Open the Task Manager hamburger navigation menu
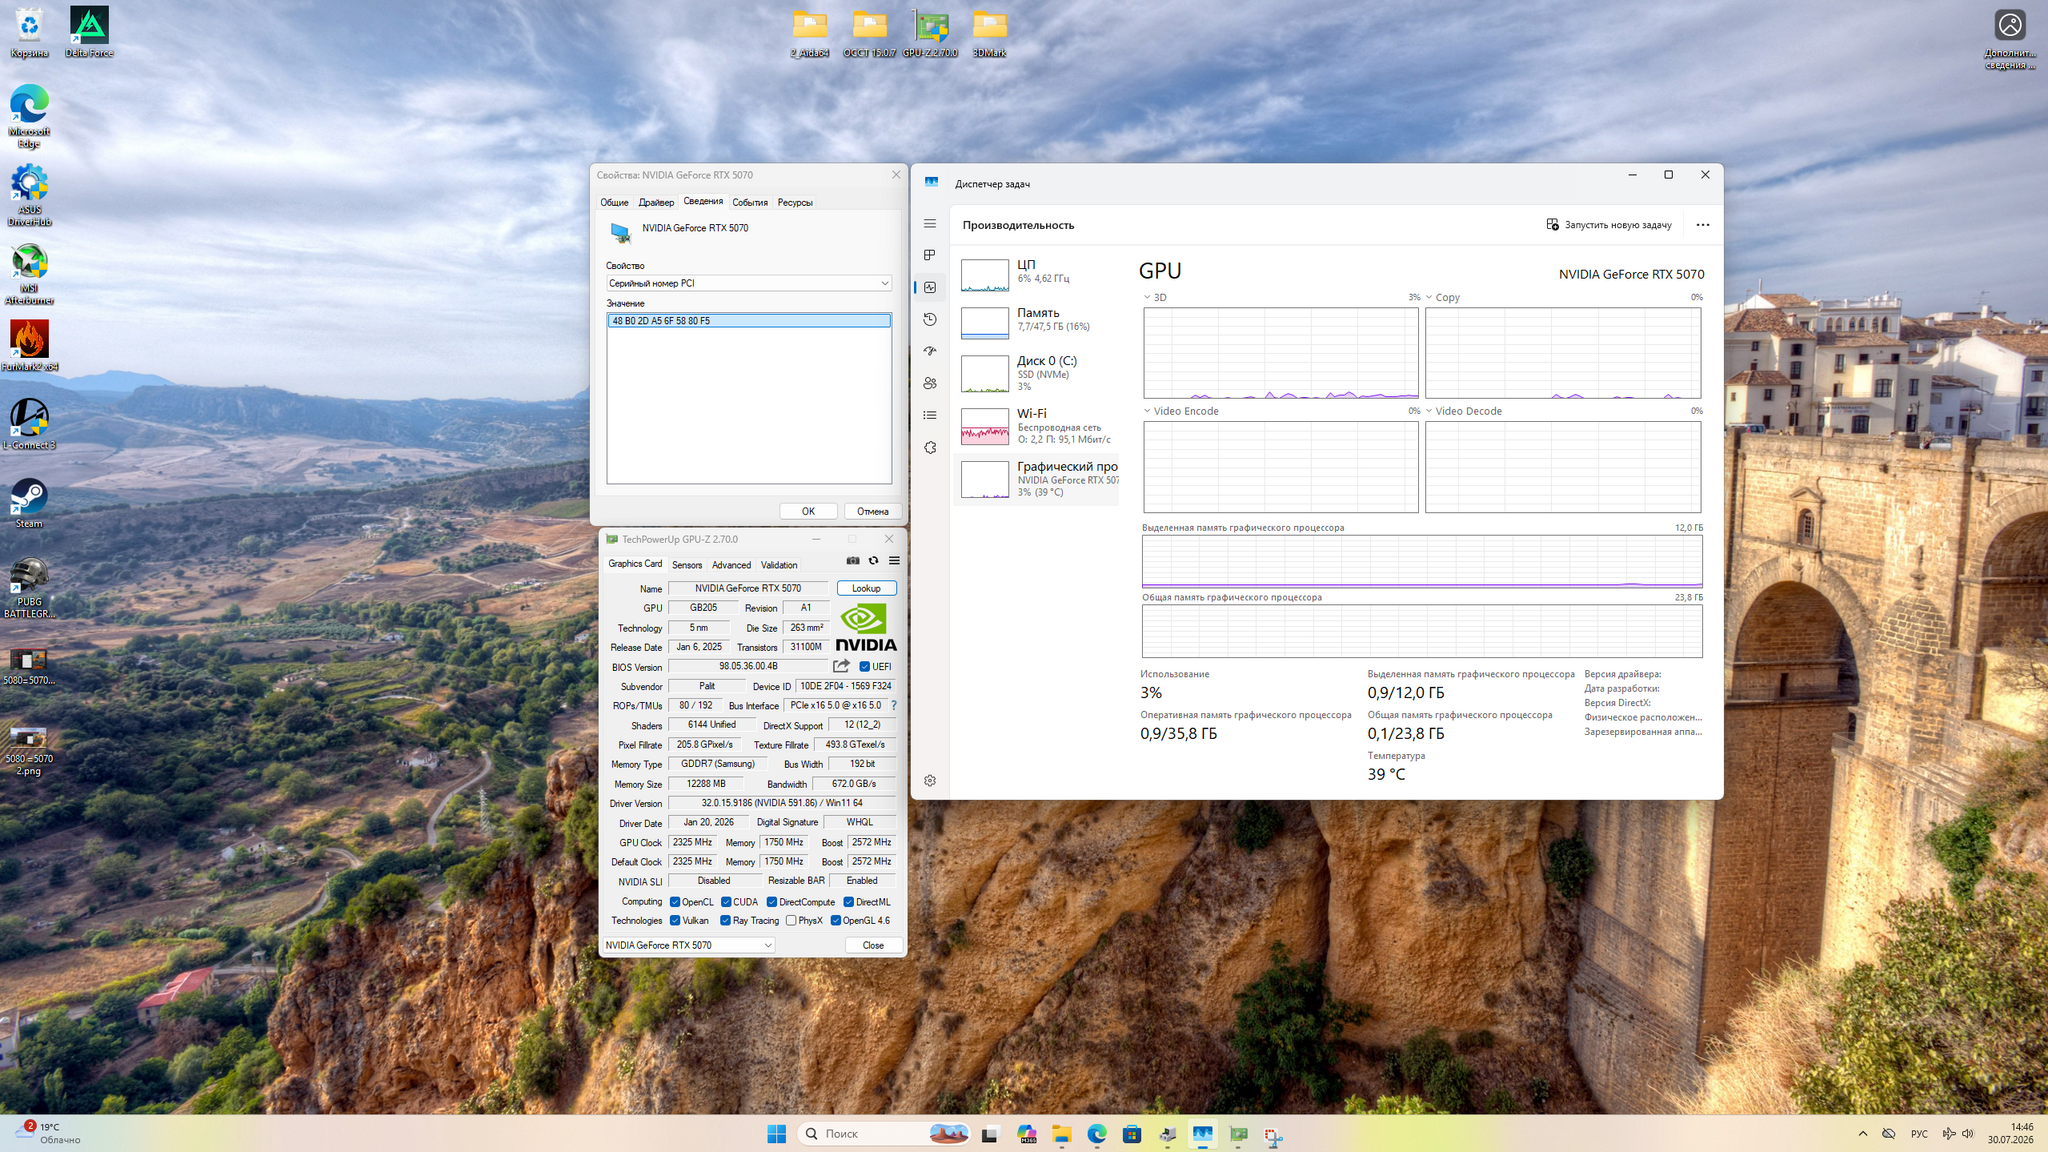Viewport: 2048px width, 1152px height. coord(930,224)
